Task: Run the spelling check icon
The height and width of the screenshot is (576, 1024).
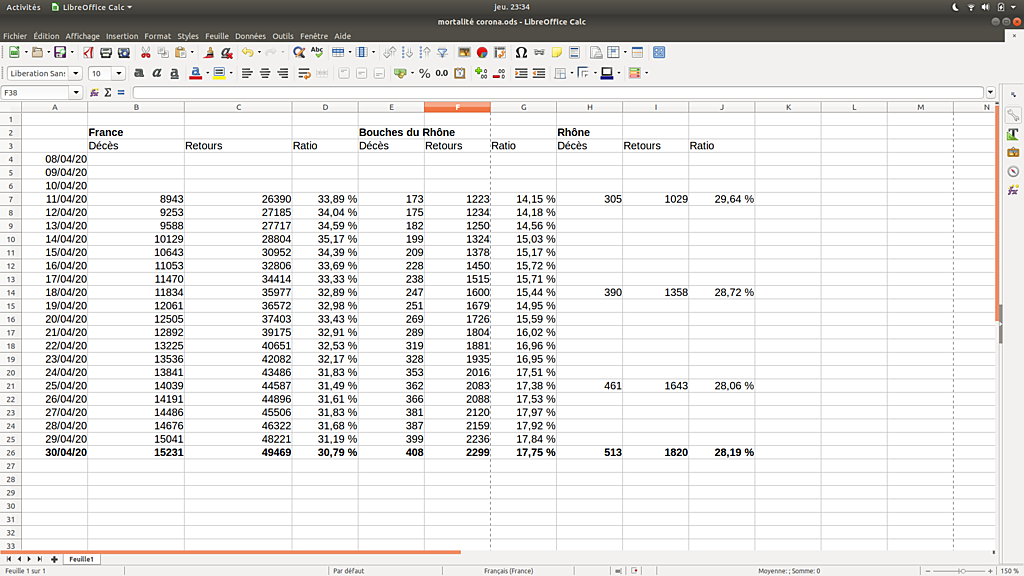Action: coord(317,52)
